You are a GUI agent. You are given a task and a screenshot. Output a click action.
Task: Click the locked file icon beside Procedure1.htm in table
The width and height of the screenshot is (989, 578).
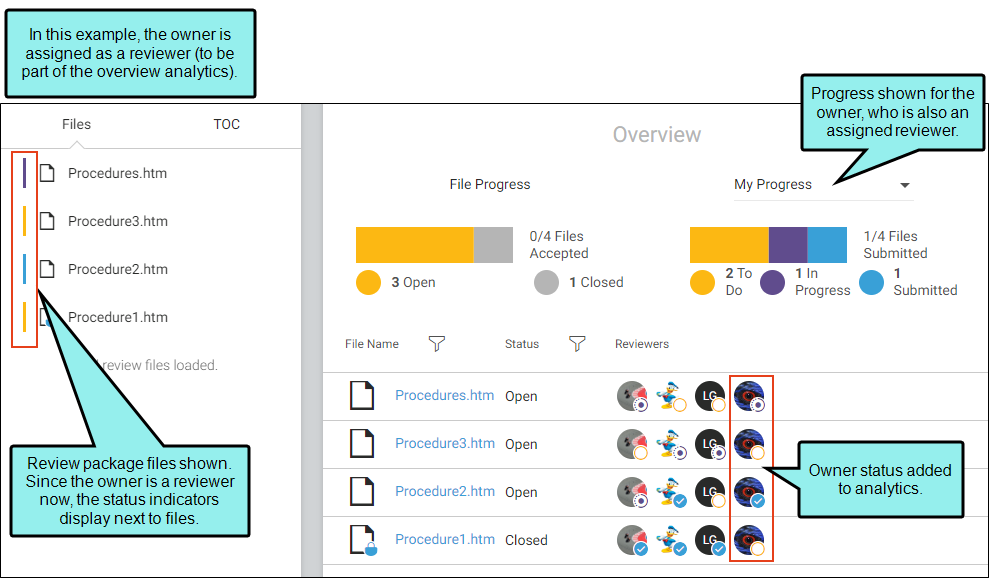[x=363, y=540]
